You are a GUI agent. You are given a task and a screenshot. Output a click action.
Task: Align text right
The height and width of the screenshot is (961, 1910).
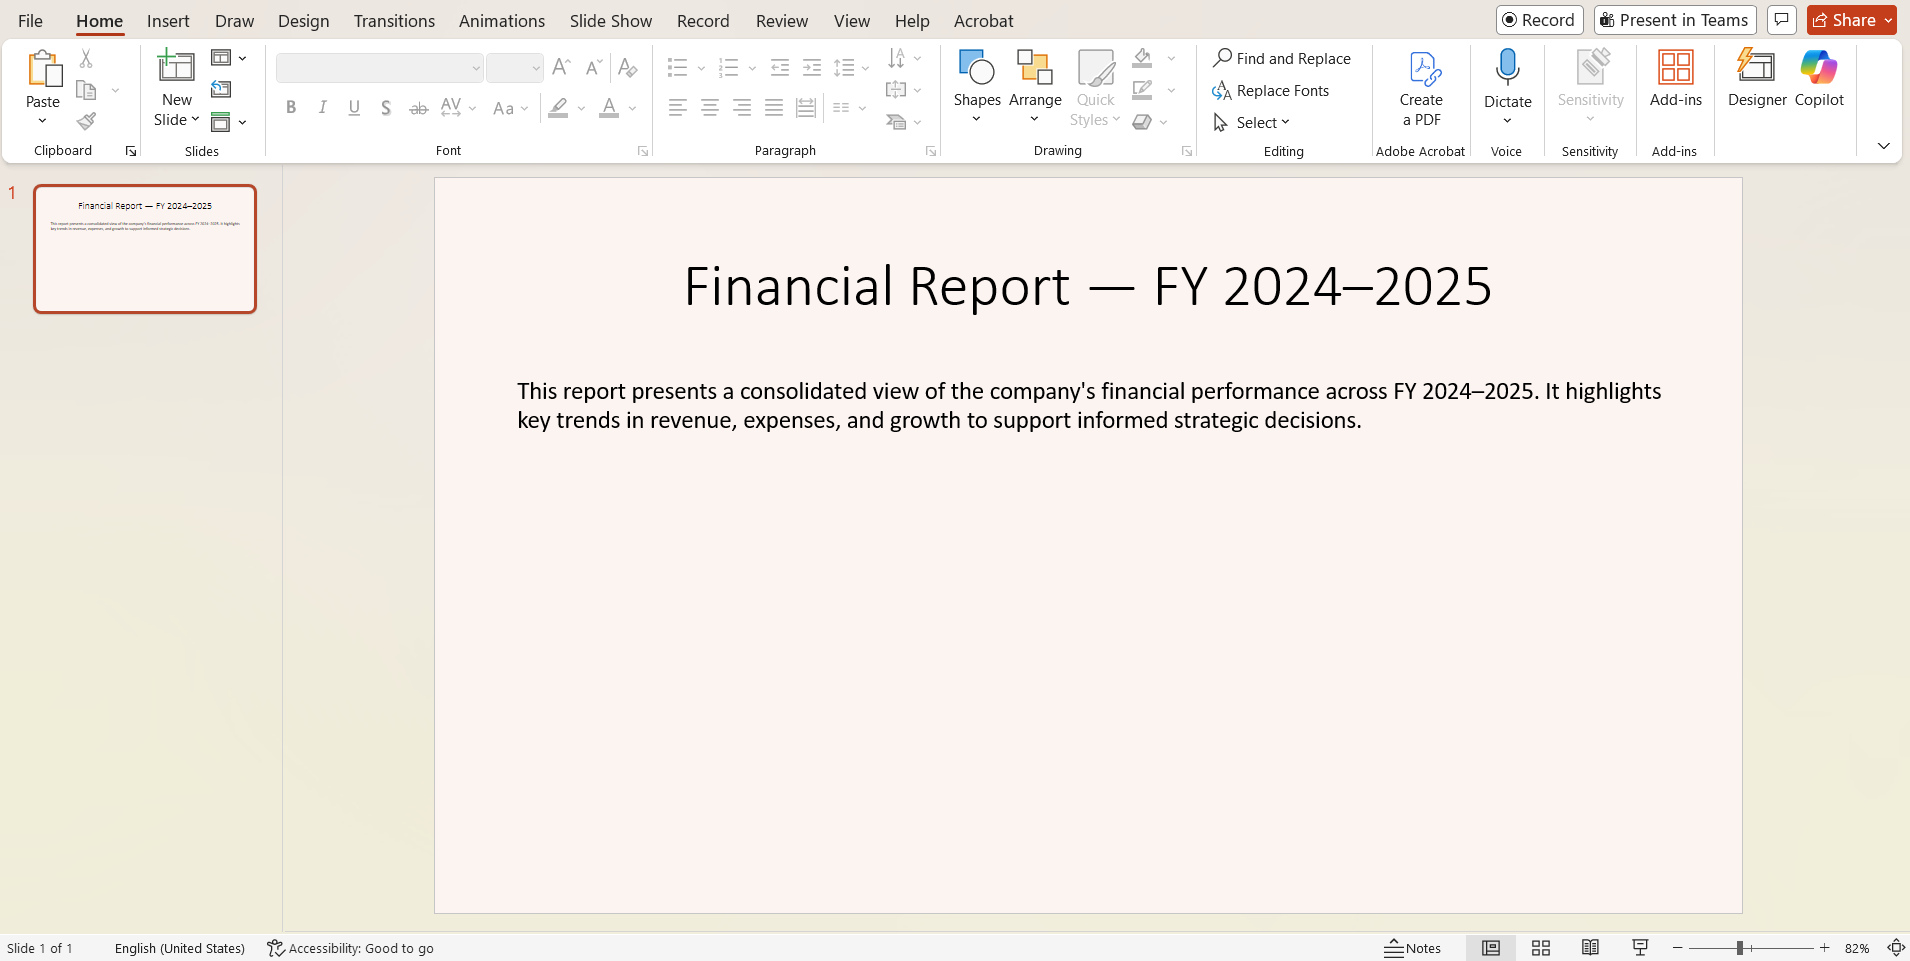click(x=742, y=108)
